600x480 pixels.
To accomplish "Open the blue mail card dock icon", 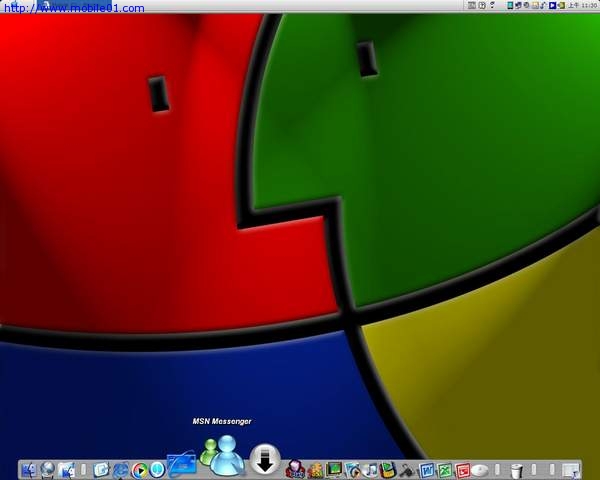I will click(182, 463).
